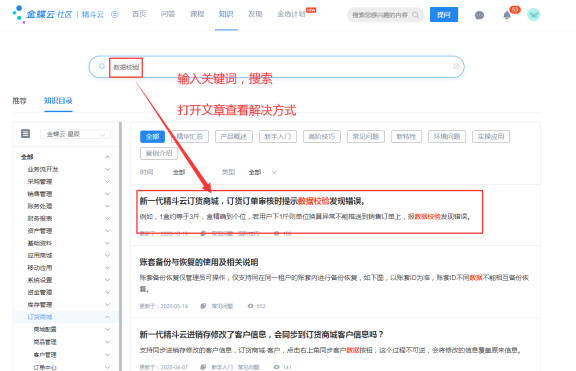Click the tag icon on 账套备份 article
The height and width of the screenshot is (371, 576).
tap(203, 306)
